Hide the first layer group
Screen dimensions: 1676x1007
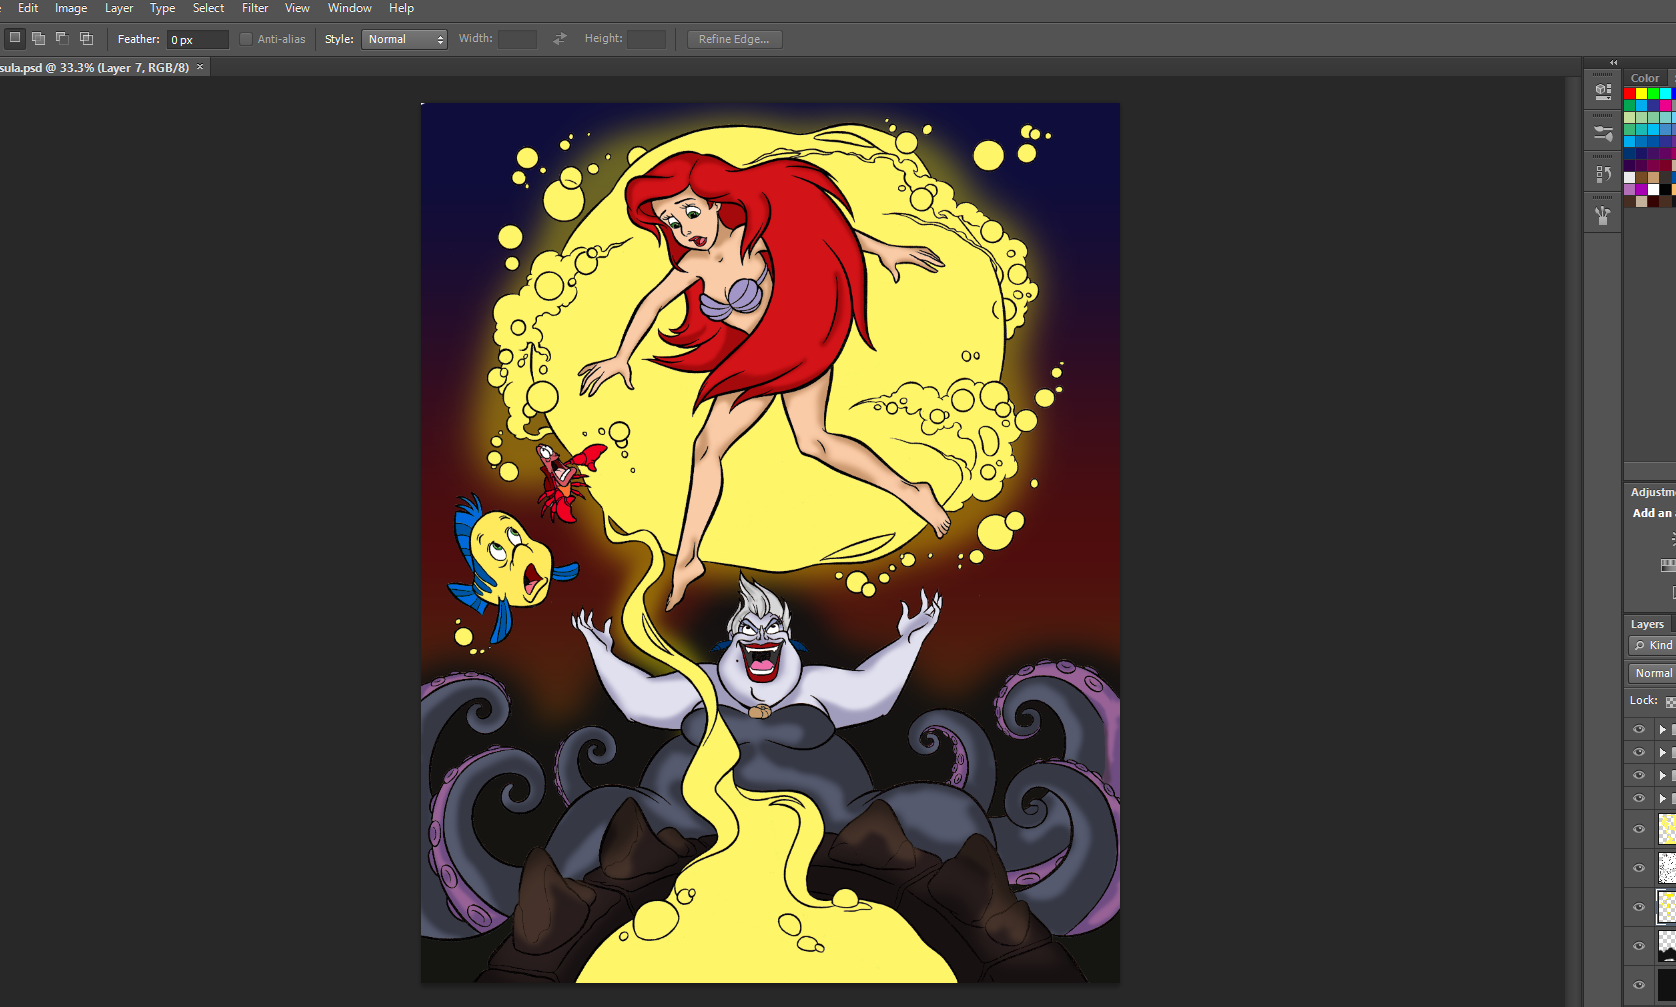[x=1639, y=729]
